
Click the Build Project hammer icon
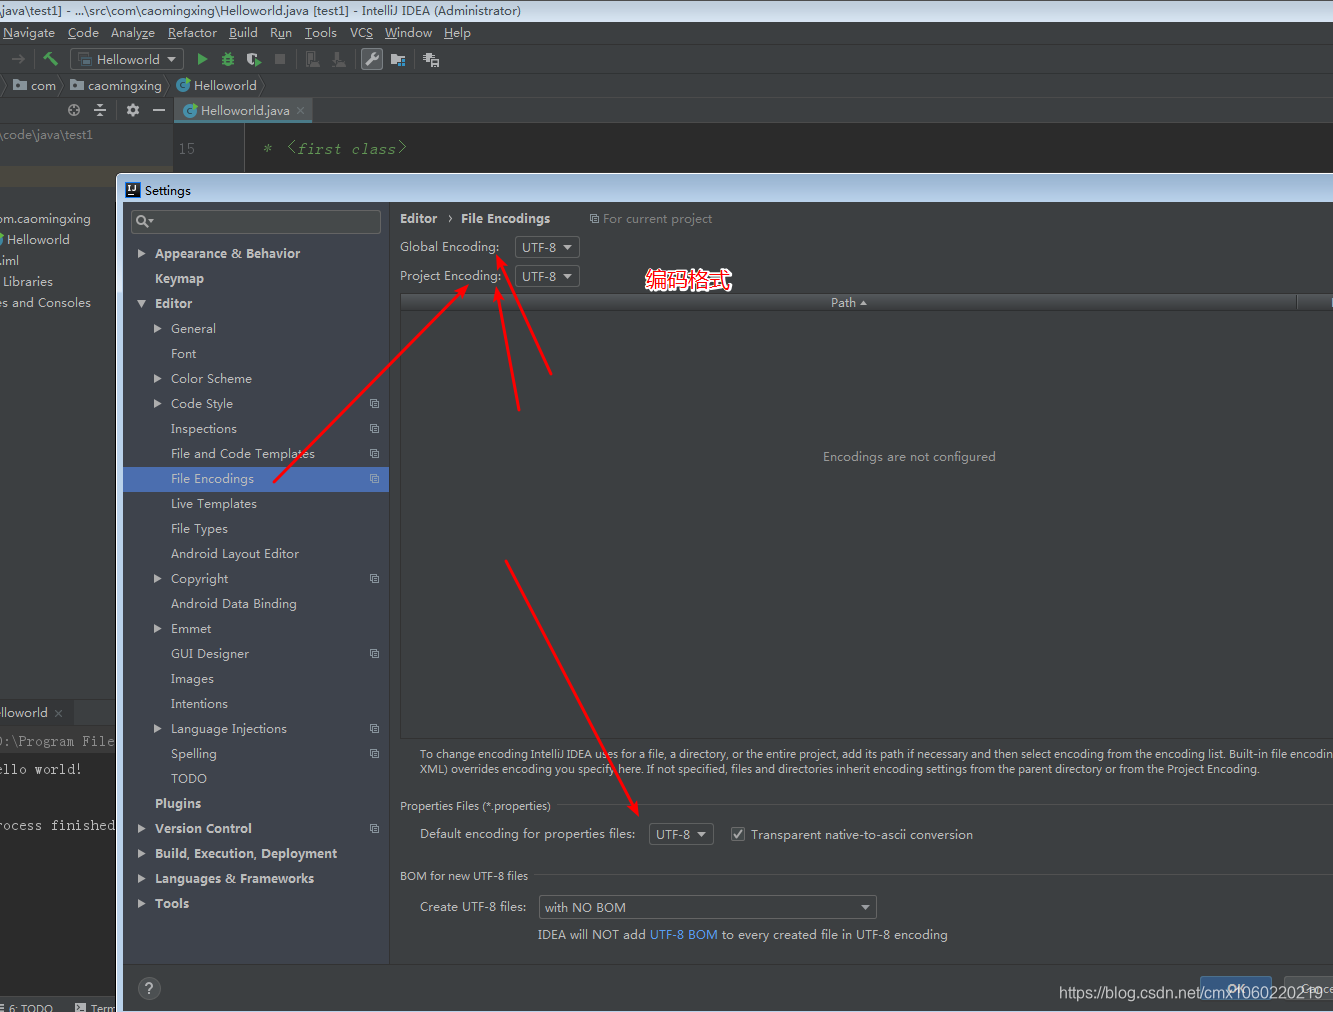click(51, 59)
